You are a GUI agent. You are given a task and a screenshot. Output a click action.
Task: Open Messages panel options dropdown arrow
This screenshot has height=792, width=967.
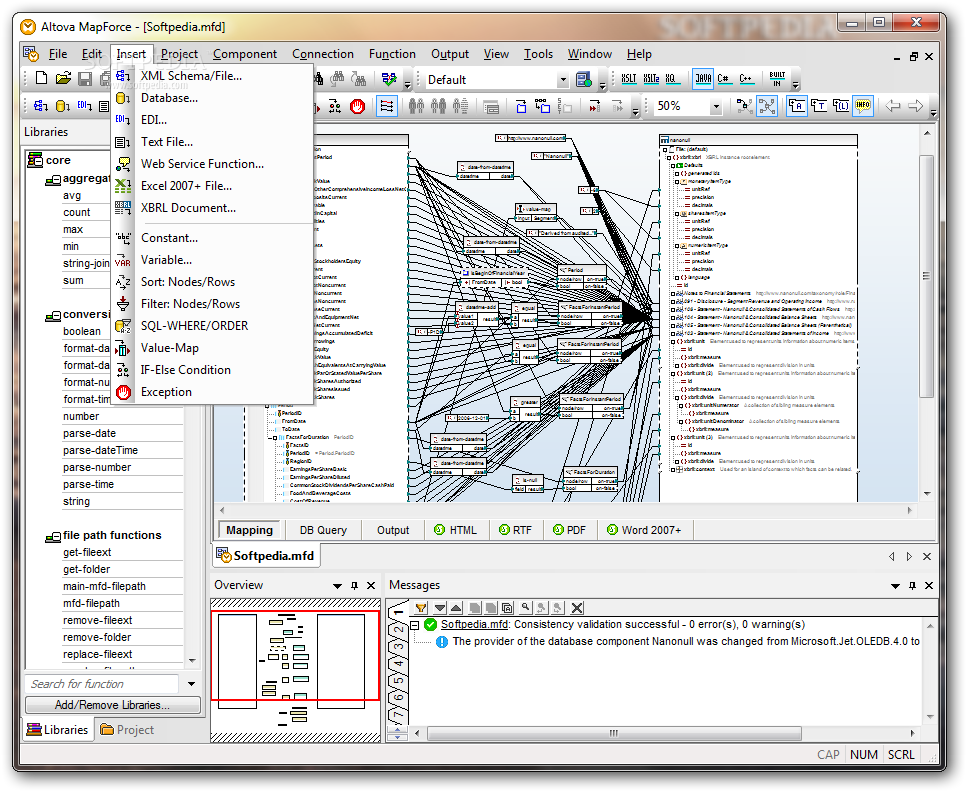895,586
